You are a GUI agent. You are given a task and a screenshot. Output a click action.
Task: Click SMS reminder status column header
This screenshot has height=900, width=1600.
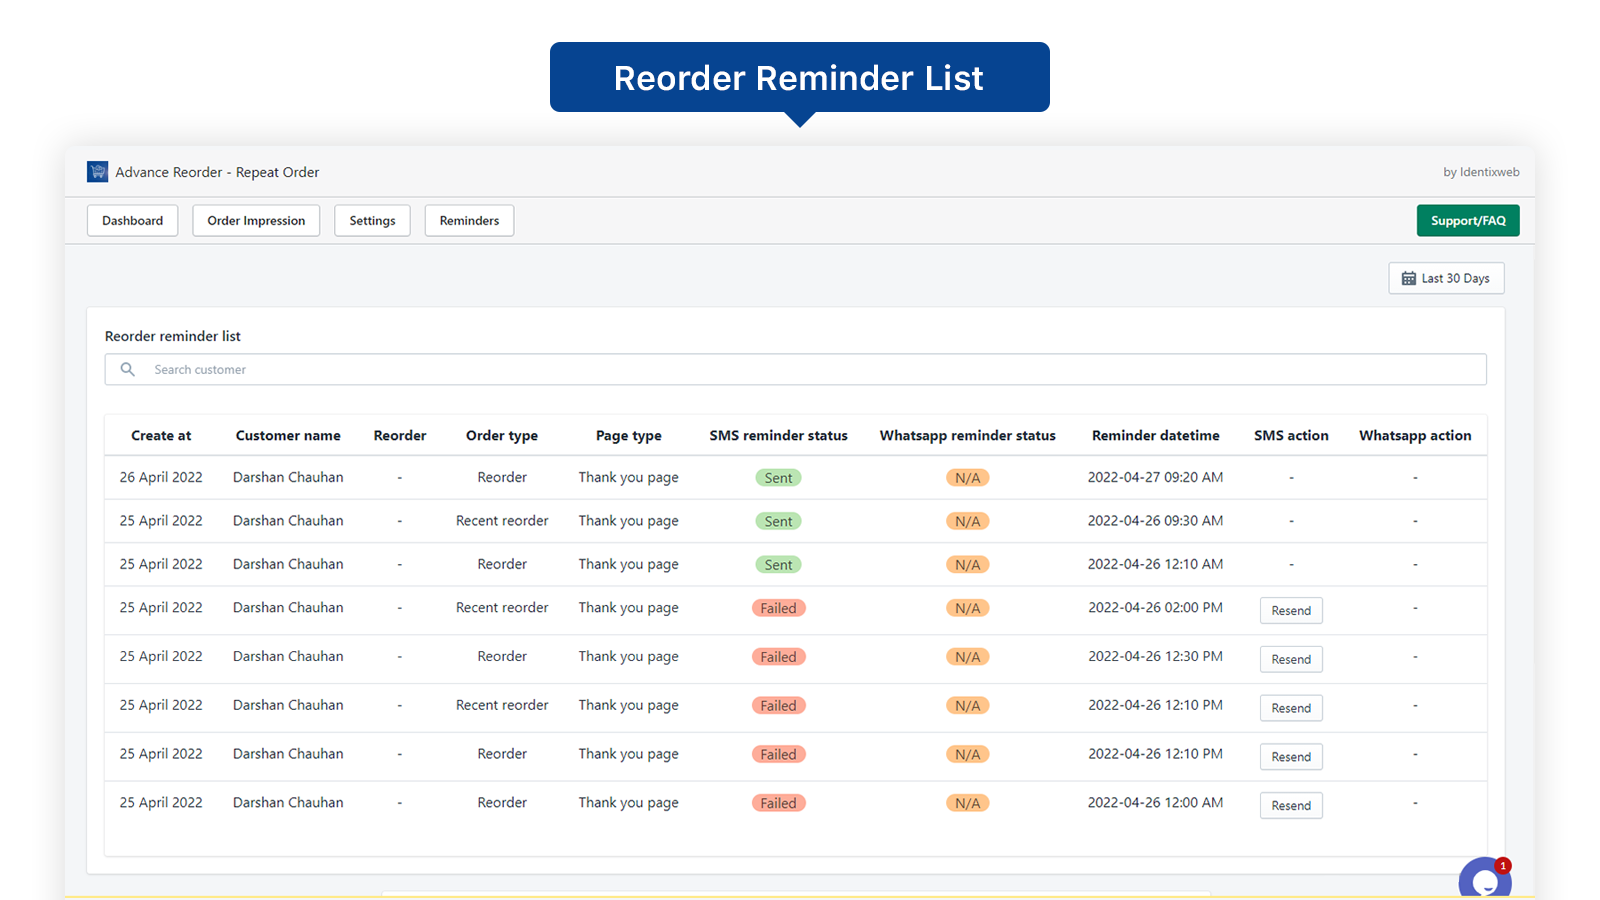point(778,436)
